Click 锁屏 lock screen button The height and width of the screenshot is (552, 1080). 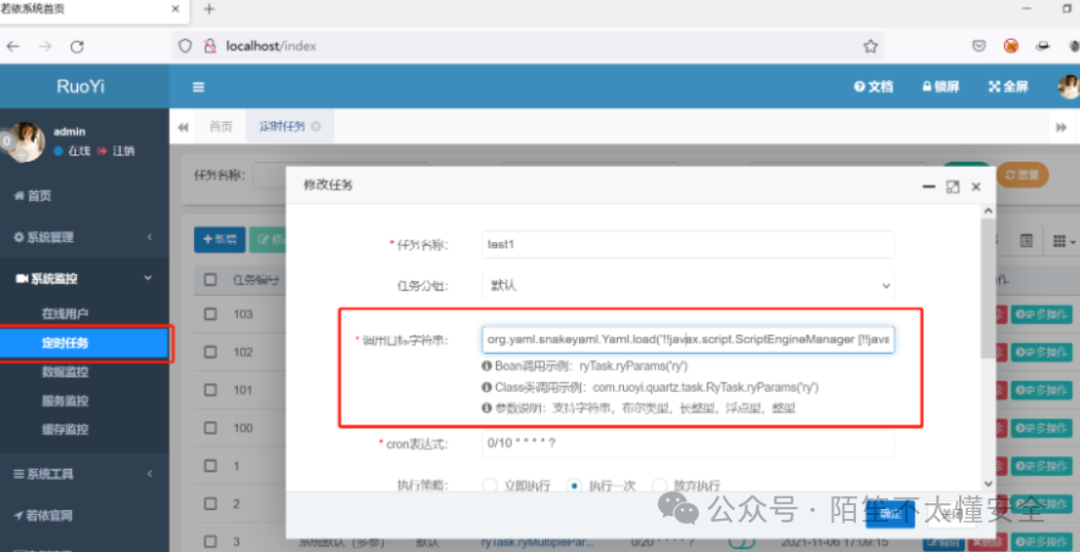click(x=940, y=87)
